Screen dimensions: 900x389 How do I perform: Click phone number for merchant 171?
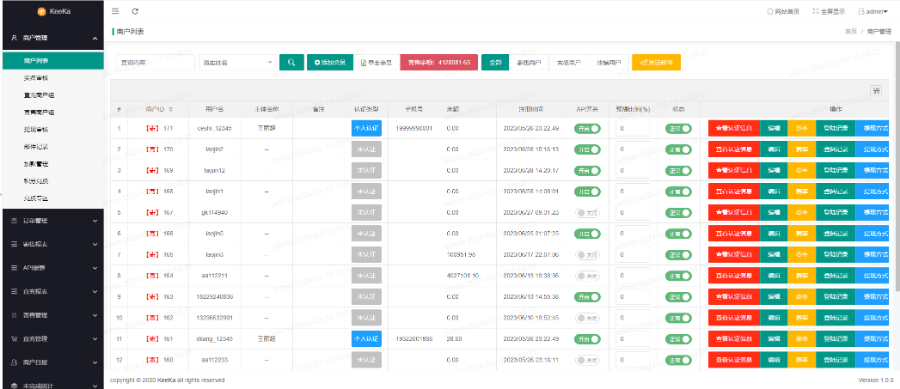(x=414, y=129)
